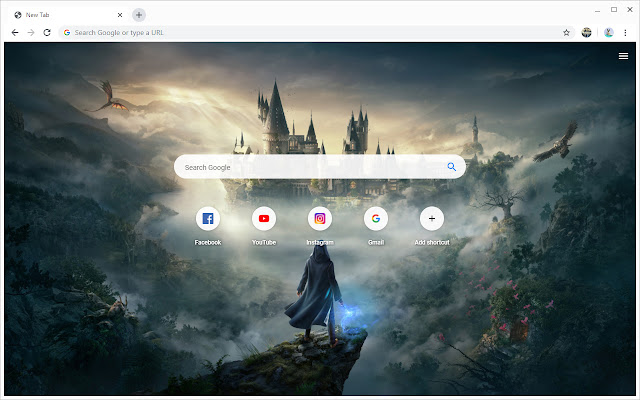Open the Facebook shortcut

pos(208,218)
